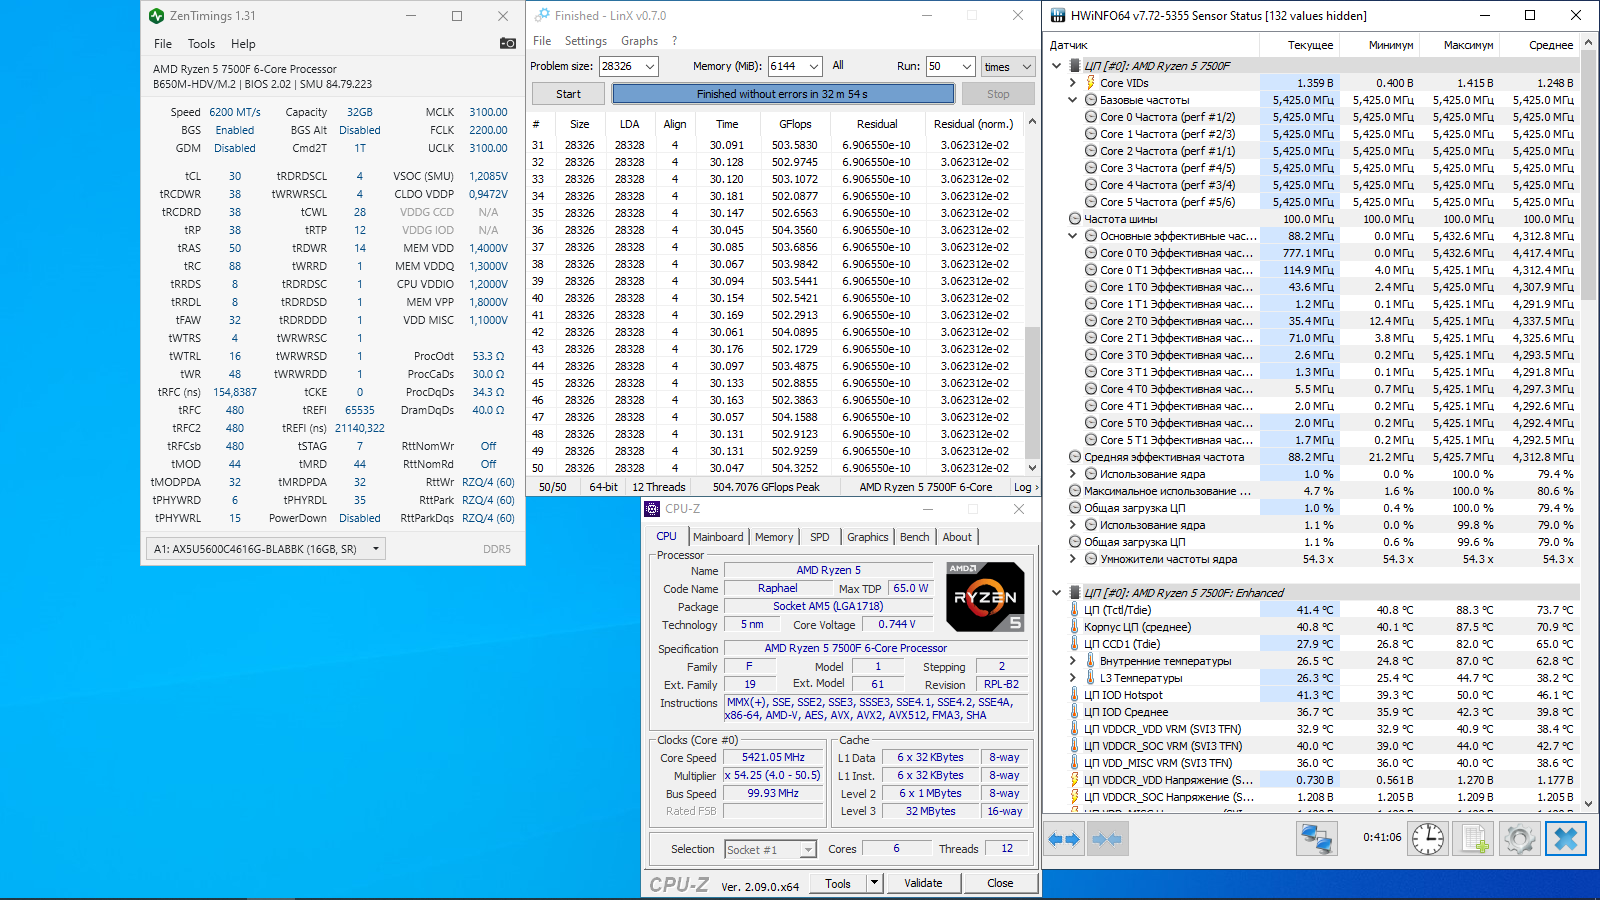This screenshot has height=900, width=1600.
Task: Open the Graphs menu in LinX
Action: coord(639,41)
